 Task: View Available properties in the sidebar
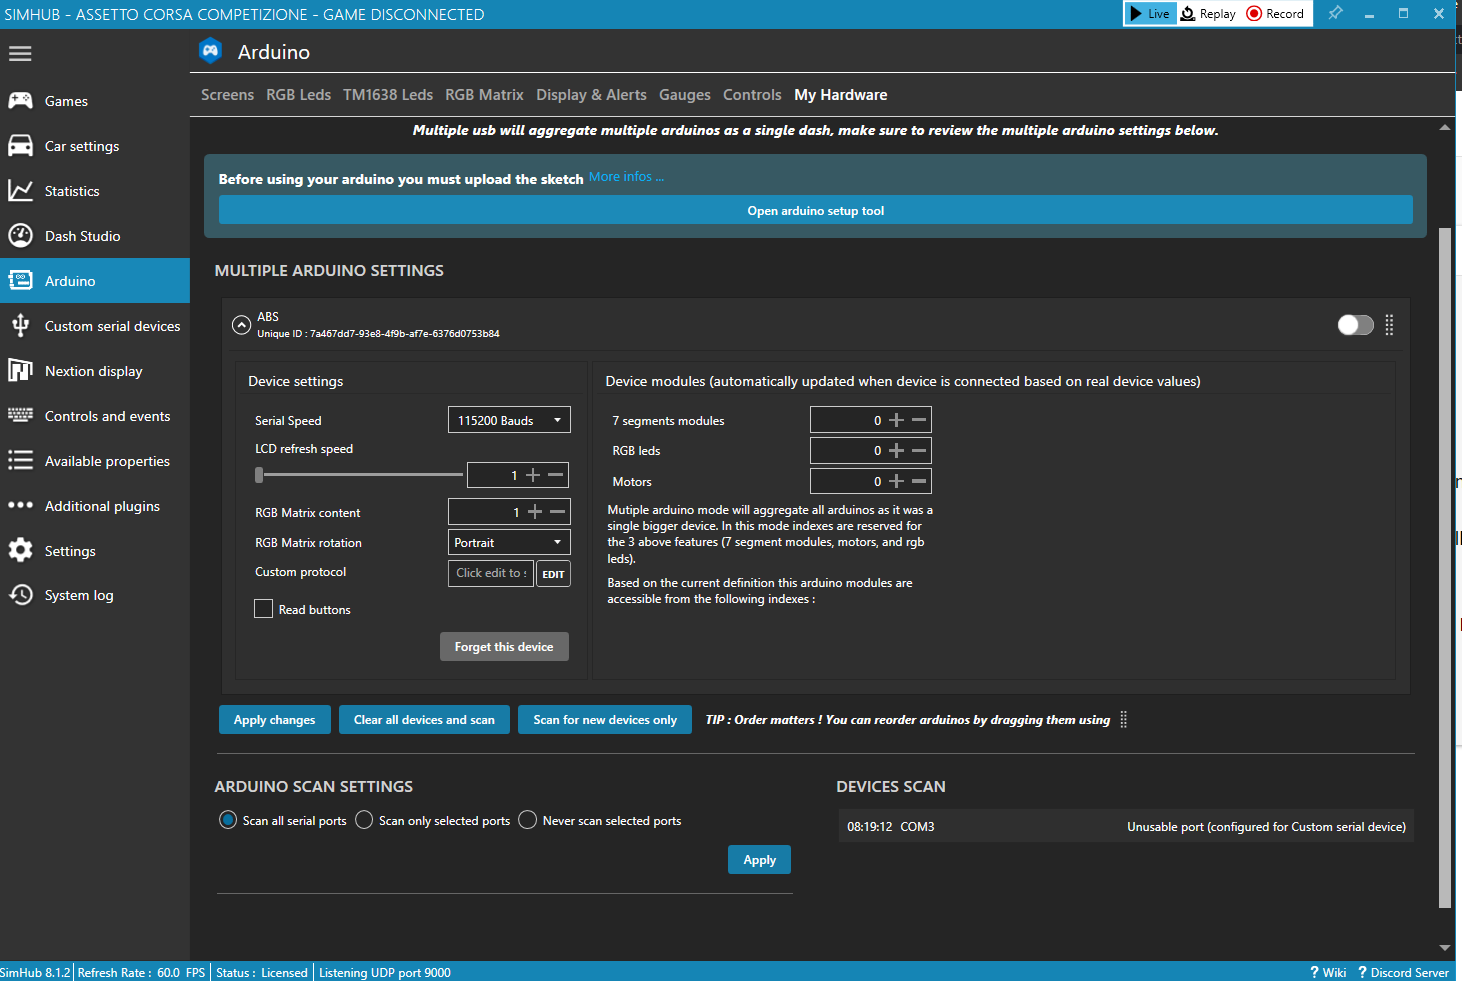click(x=107, y=460)
